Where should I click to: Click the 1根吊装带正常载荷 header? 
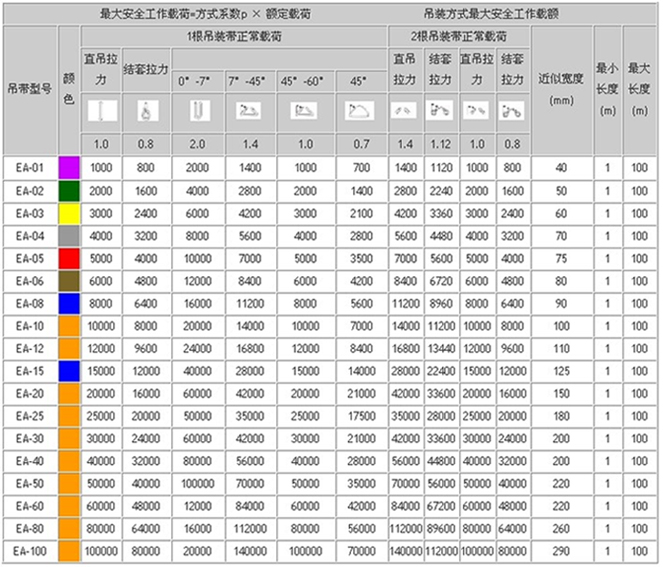tap(234, 36)
